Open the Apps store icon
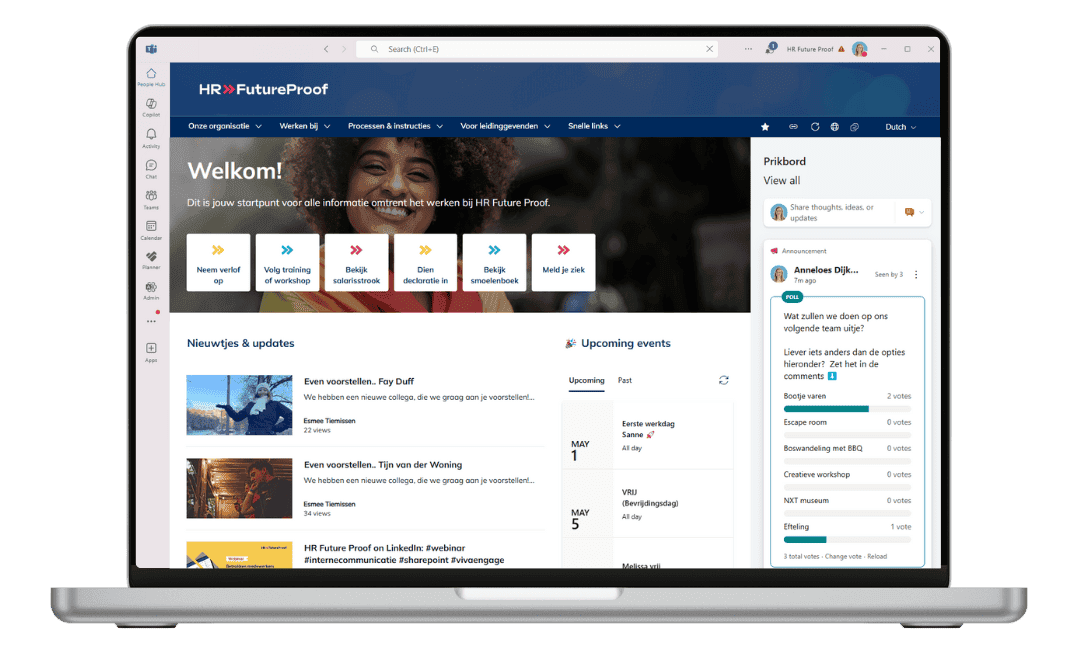 click(x=151, y=351)
